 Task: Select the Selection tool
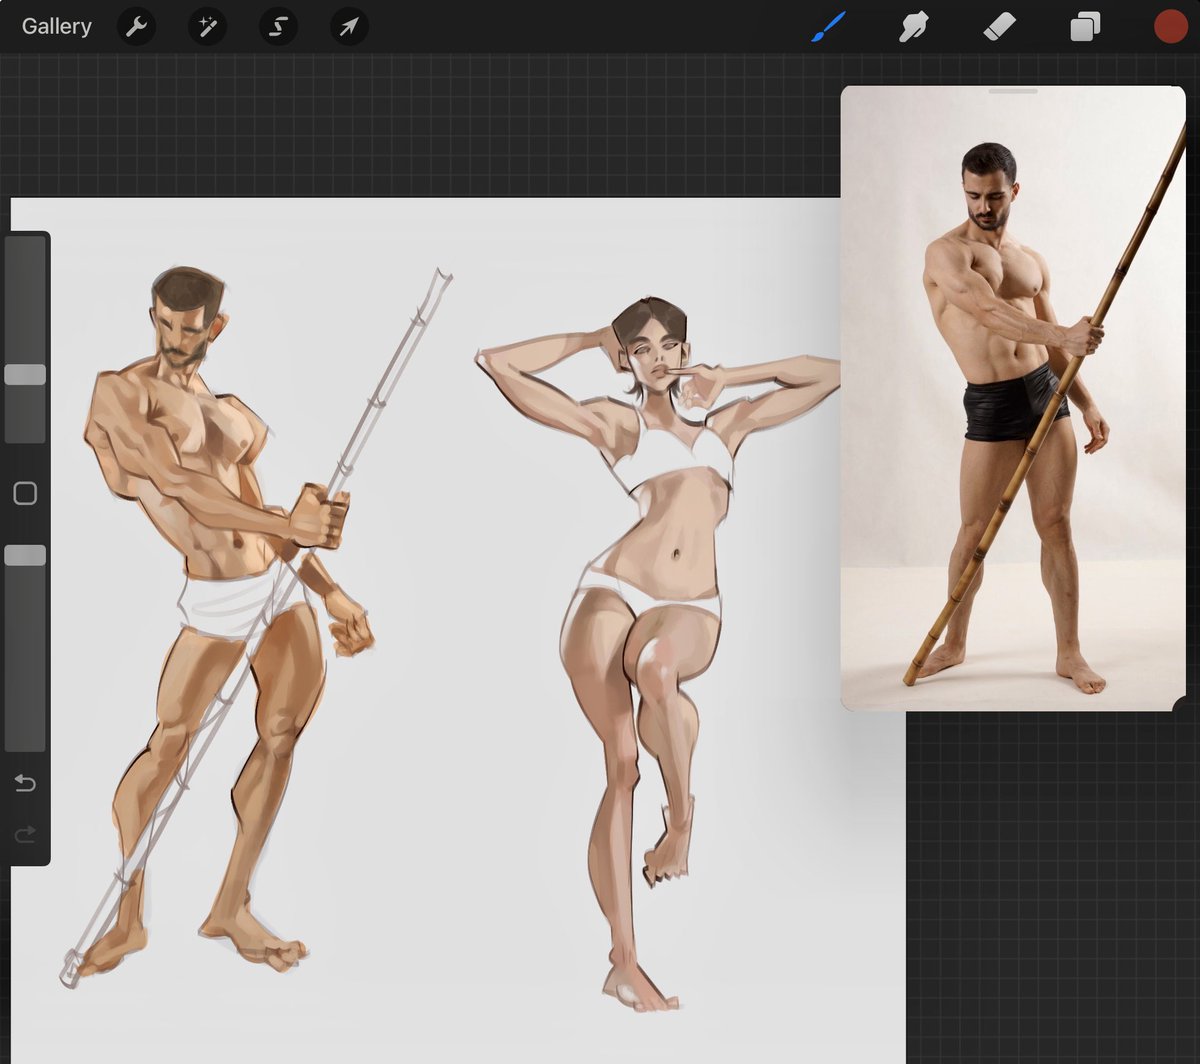(x=277, y=26)
